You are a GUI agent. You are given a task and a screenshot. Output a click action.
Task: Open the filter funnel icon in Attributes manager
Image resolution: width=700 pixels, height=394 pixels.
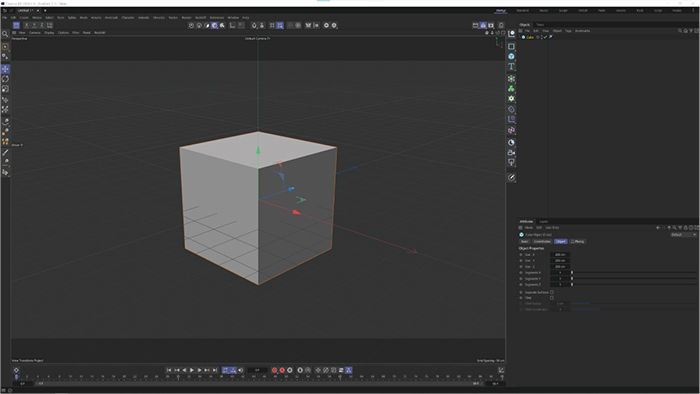click(680, 228)
